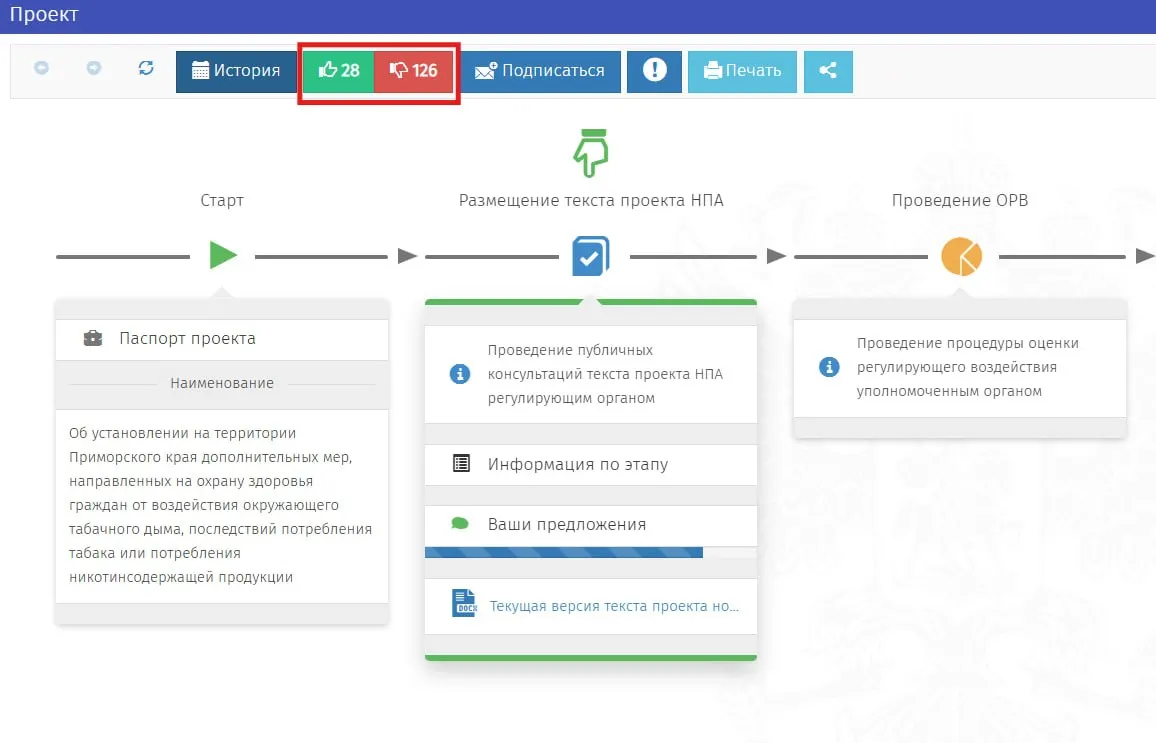1156x743 pixels.
Task: Click Проведение процедуры оценки регулирующего воздействия text
Action: point(967,367)
